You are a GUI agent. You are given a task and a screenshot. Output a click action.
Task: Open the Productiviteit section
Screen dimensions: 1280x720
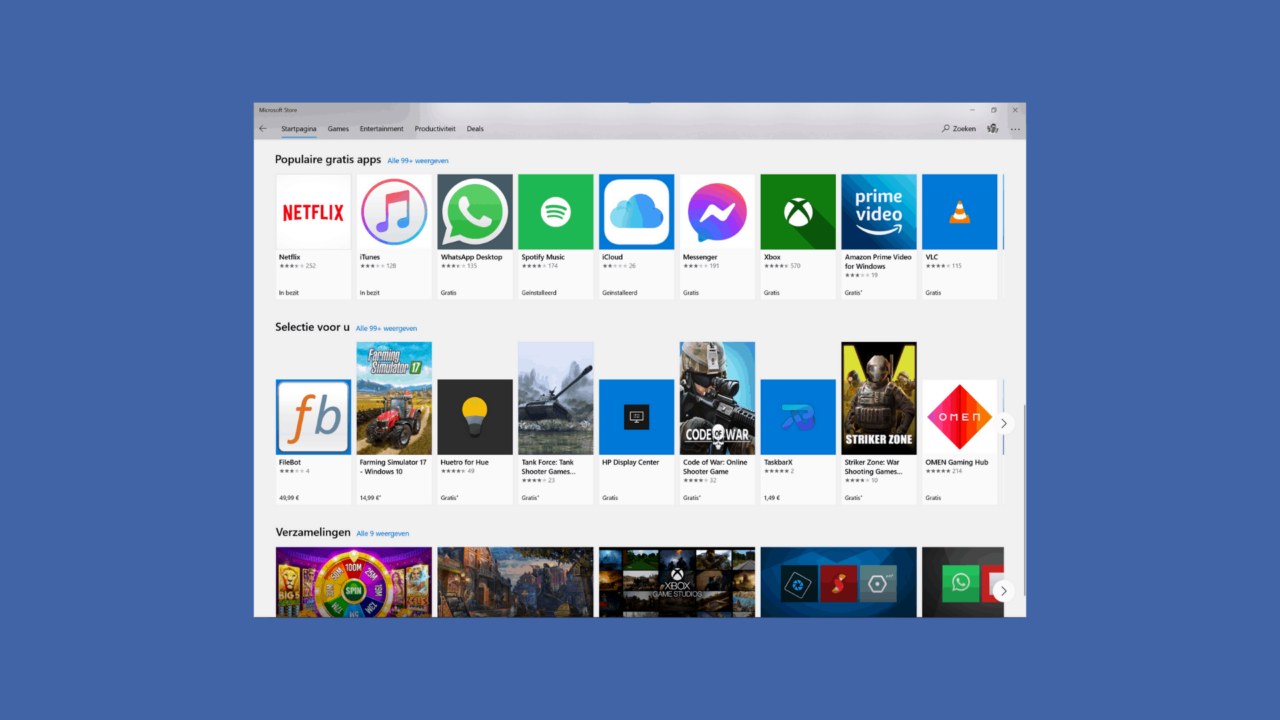pos(435,128)
